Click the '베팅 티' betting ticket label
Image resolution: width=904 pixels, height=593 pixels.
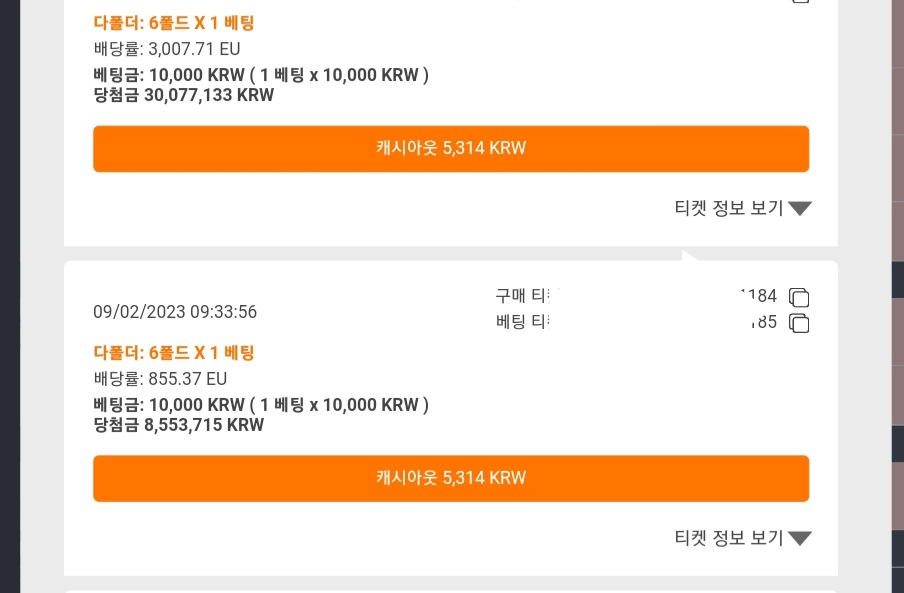522,321
